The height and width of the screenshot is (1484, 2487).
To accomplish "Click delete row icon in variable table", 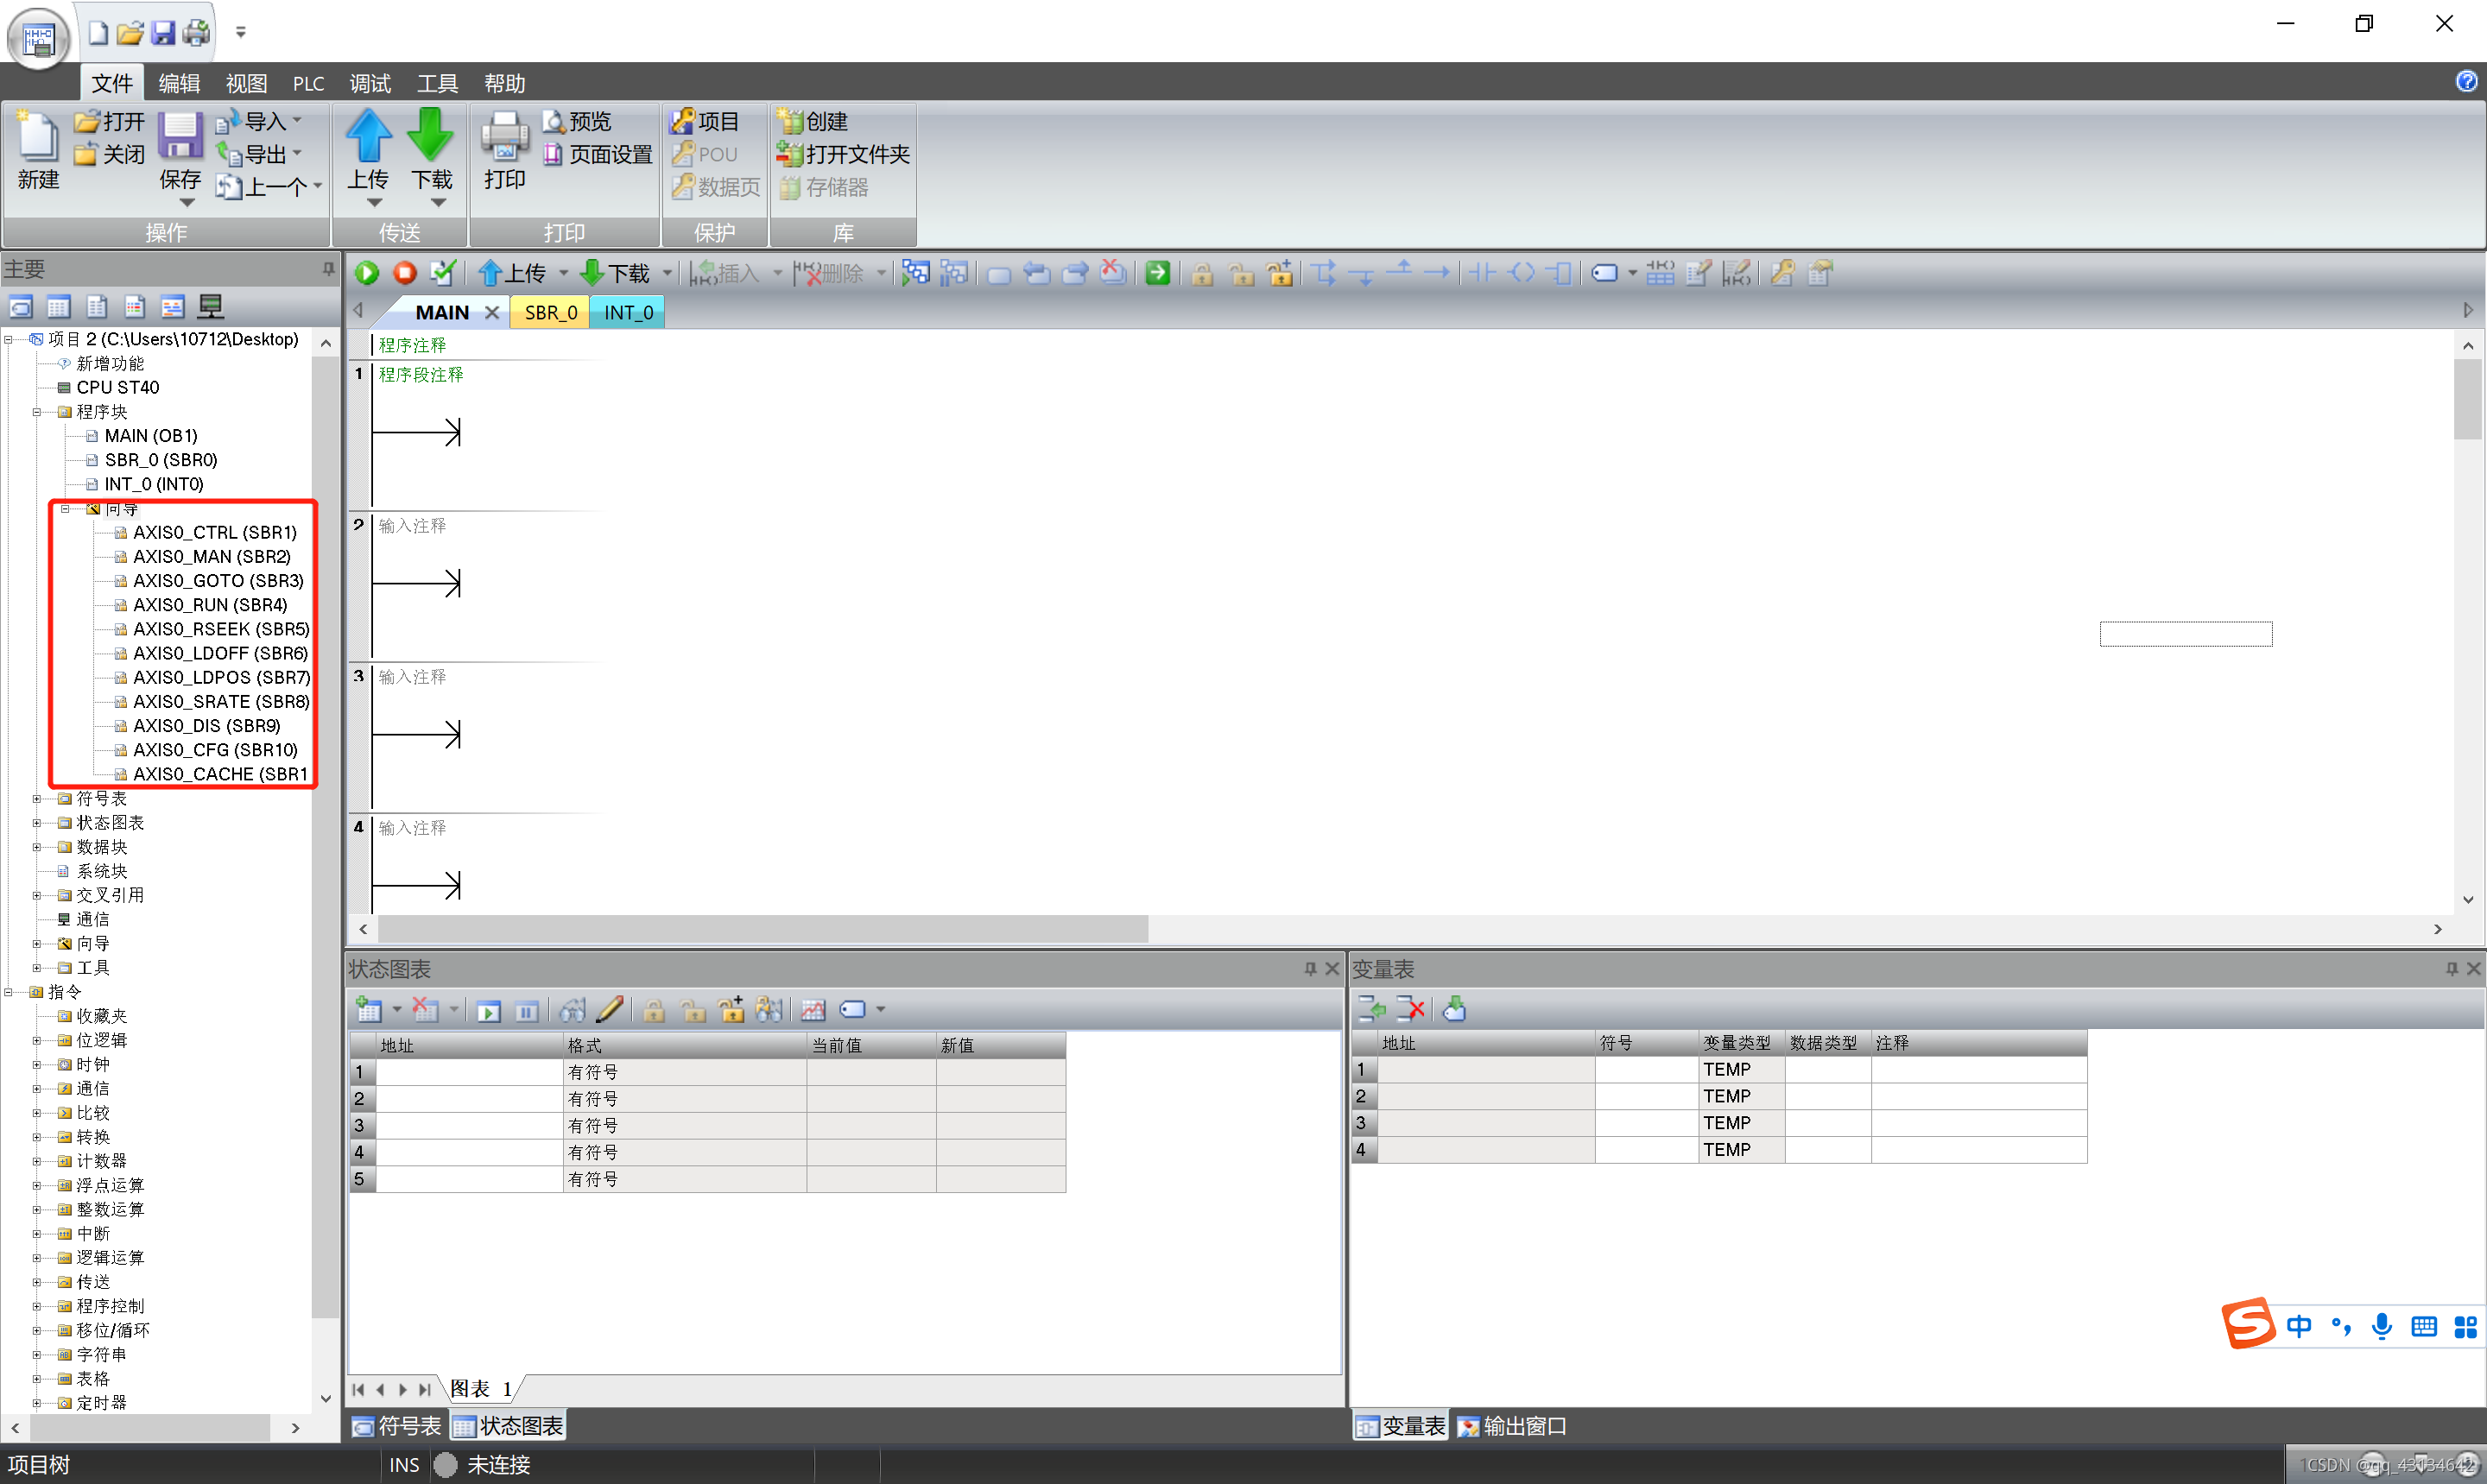I will coord(1411,1009).
